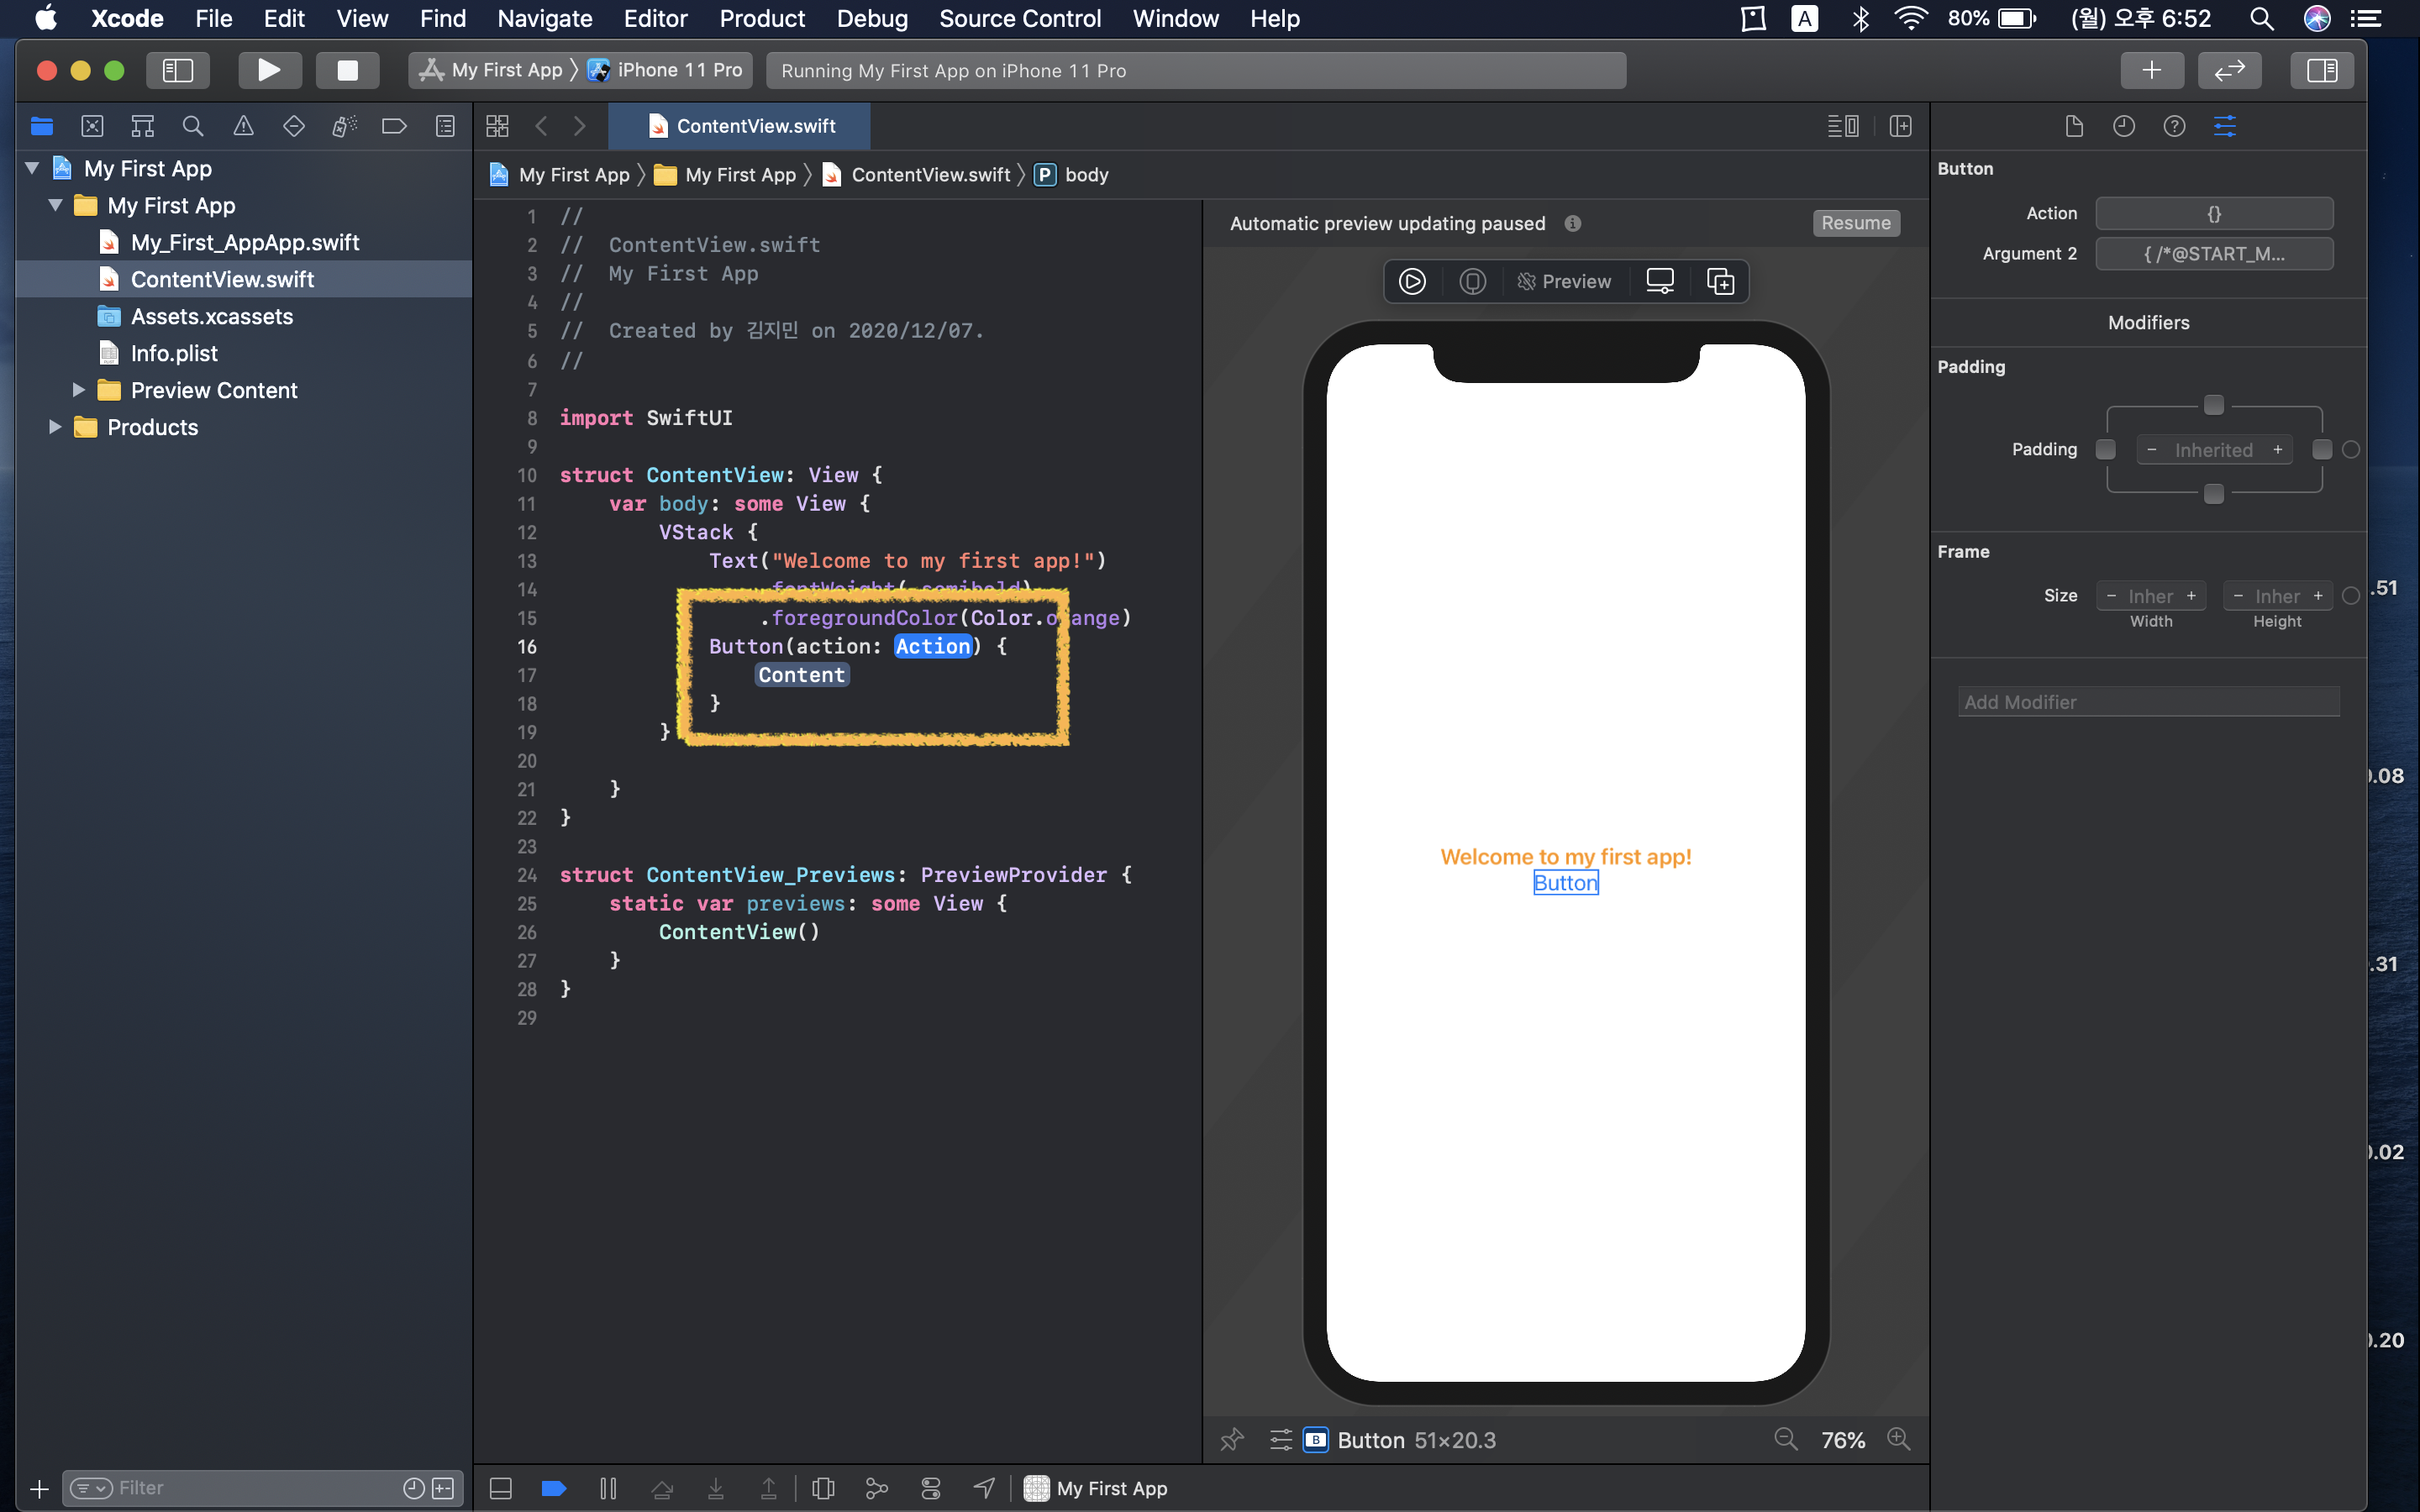Show the File inspector

(x=2074, y=126)
